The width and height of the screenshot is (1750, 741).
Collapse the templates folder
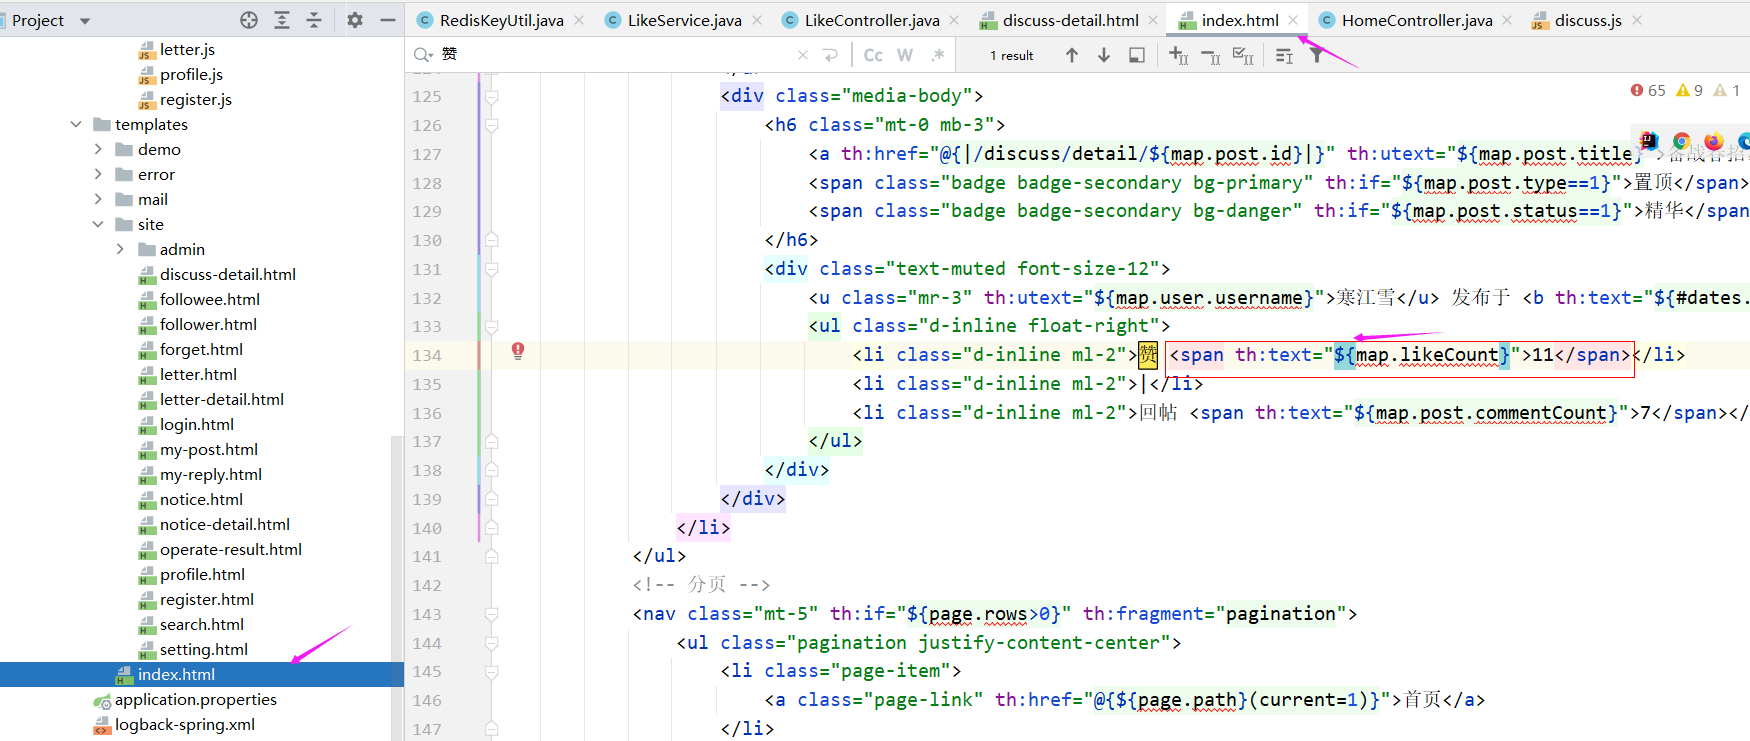tap(76, 124)
